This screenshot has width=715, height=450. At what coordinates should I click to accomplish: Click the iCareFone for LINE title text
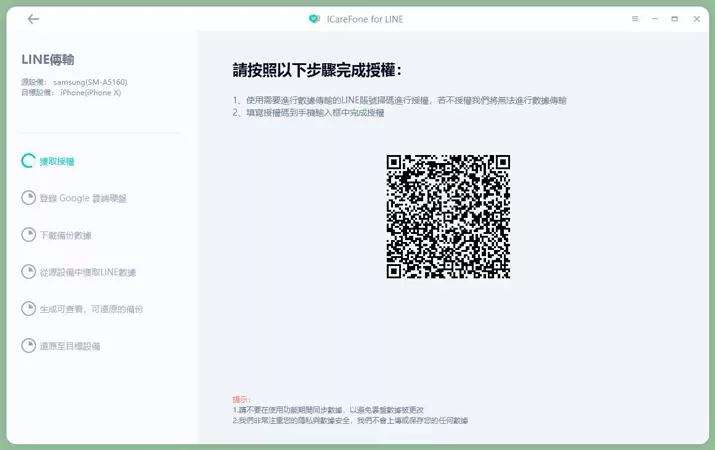pos(365,19)
